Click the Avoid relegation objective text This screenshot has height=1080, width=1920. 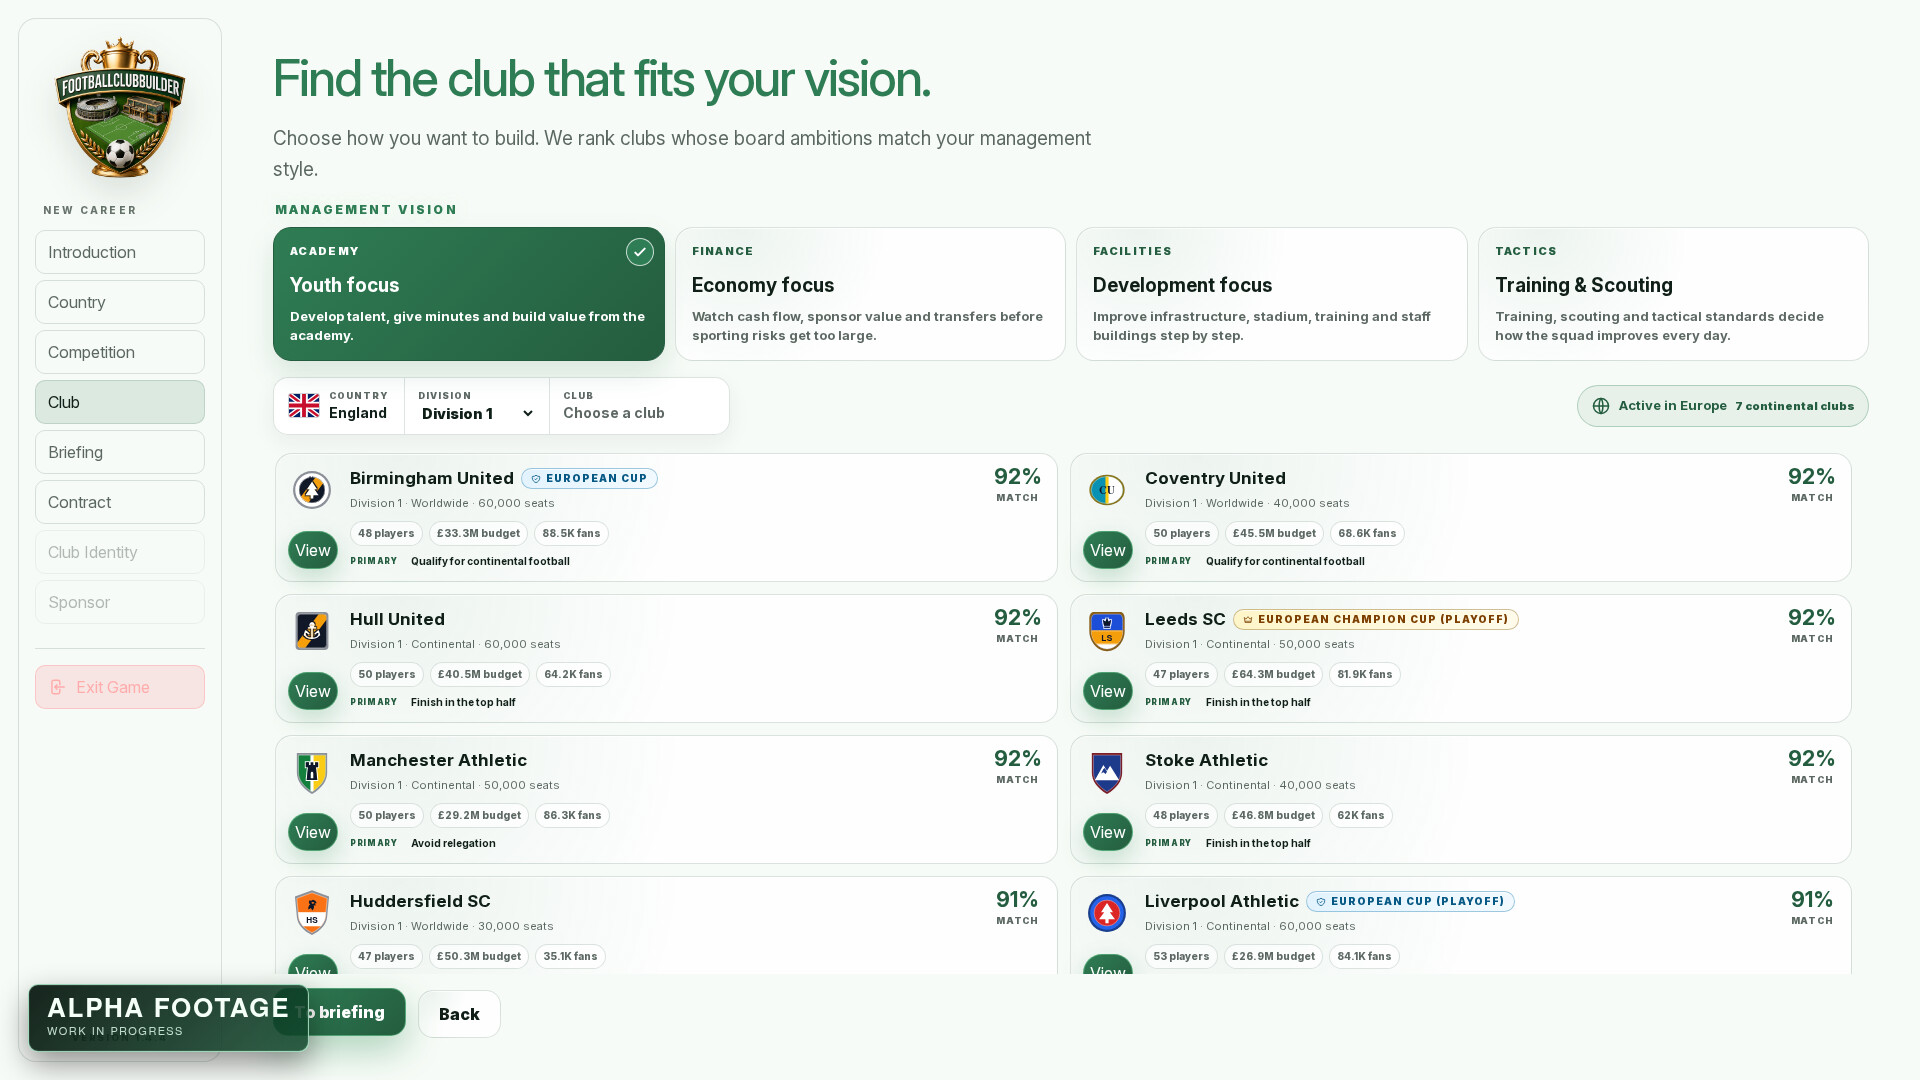tap(453, 843)
